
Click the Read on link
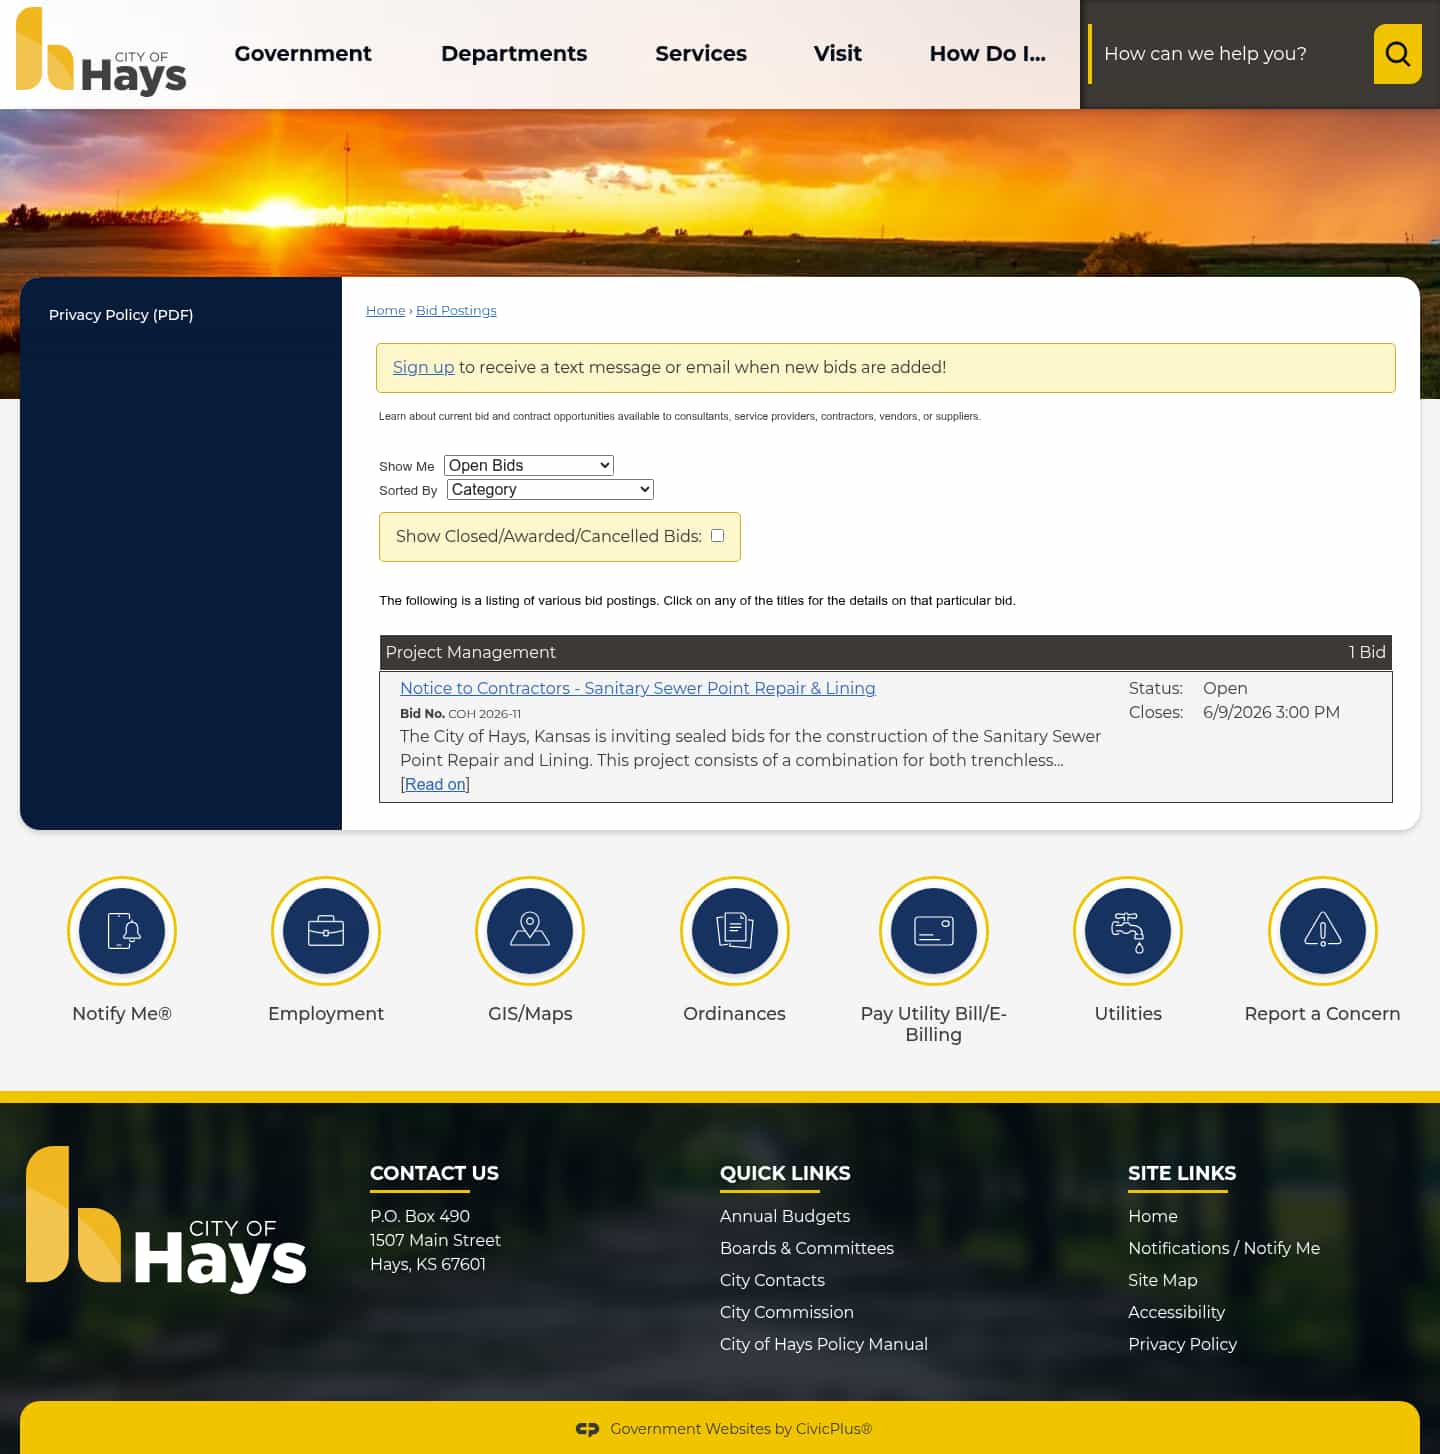point(435,784)
